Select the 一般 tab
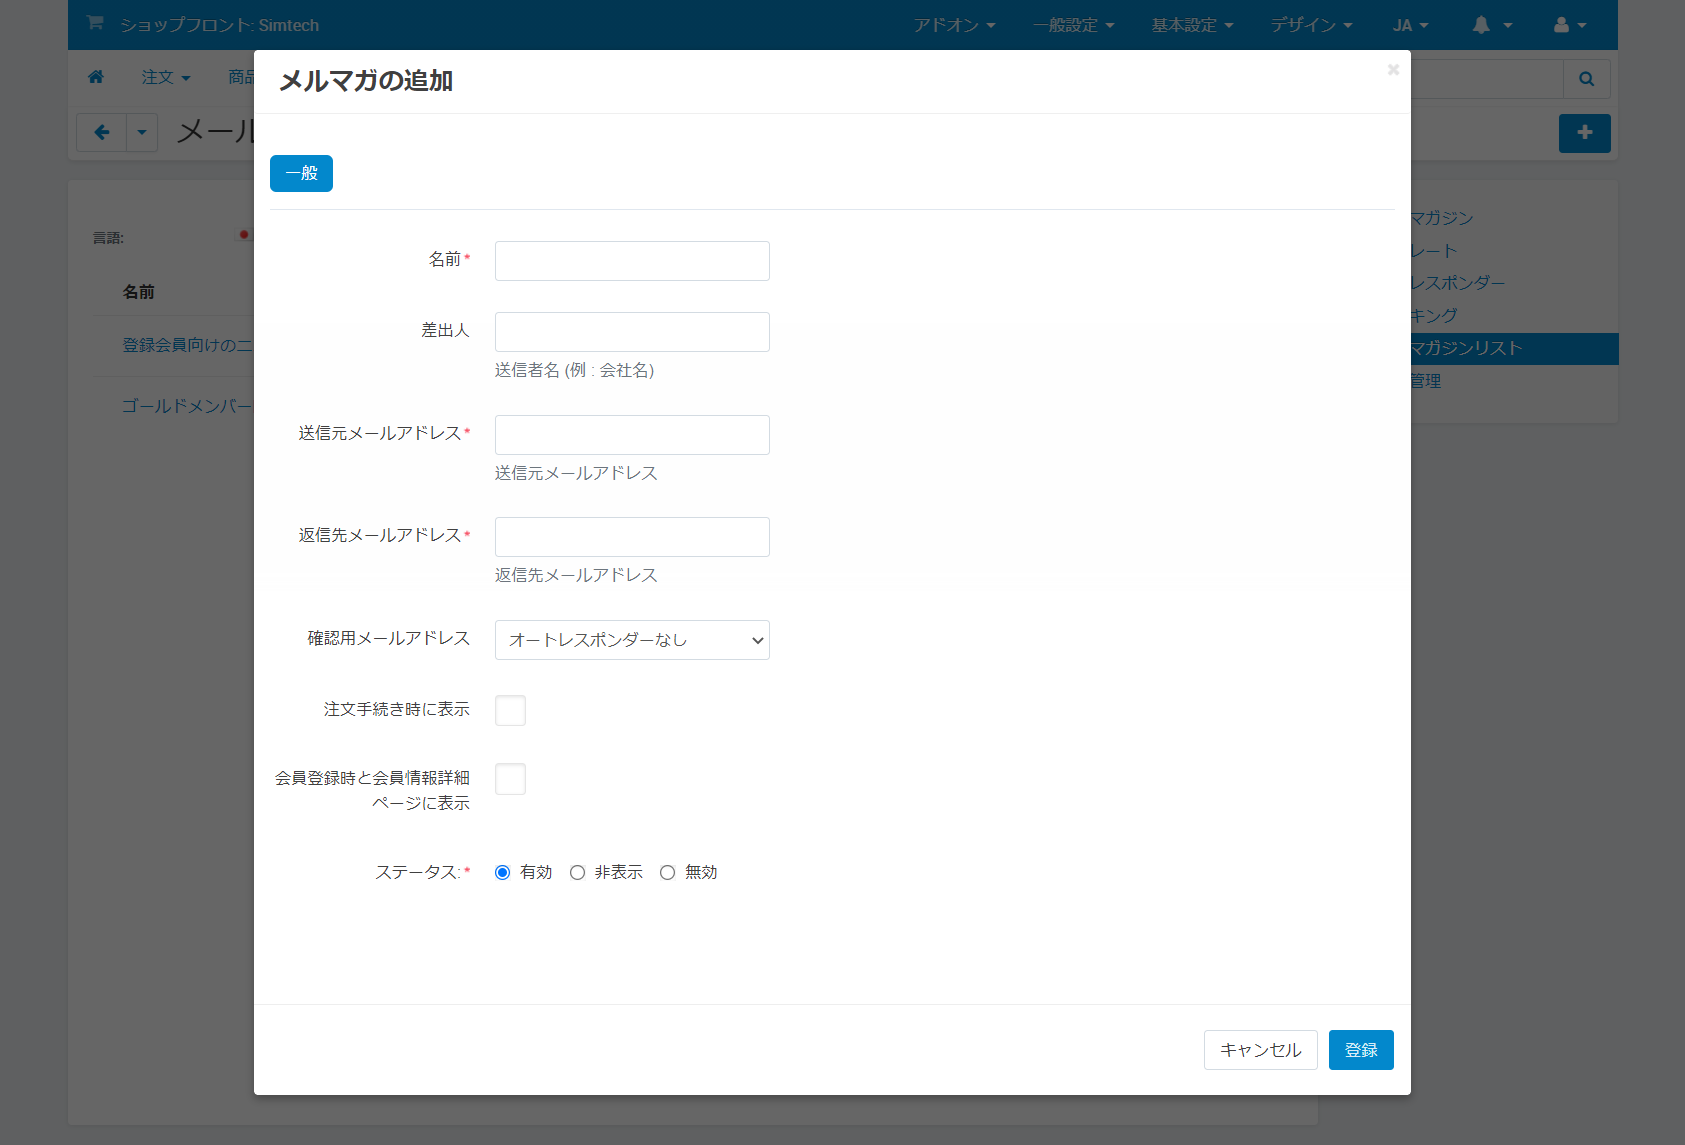 tap(301, 173)
